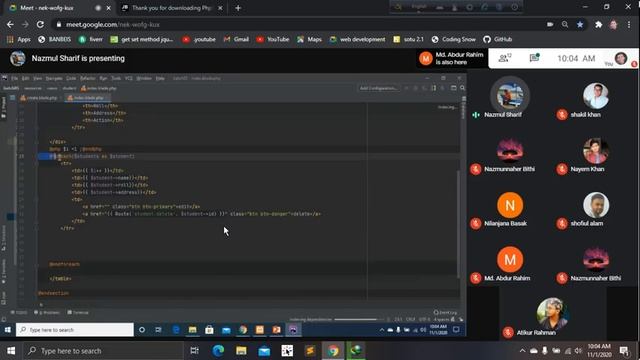Click Chrome icon on Windows taskbar
Viewport: 640px width, 360px height.
coord(333,351)
